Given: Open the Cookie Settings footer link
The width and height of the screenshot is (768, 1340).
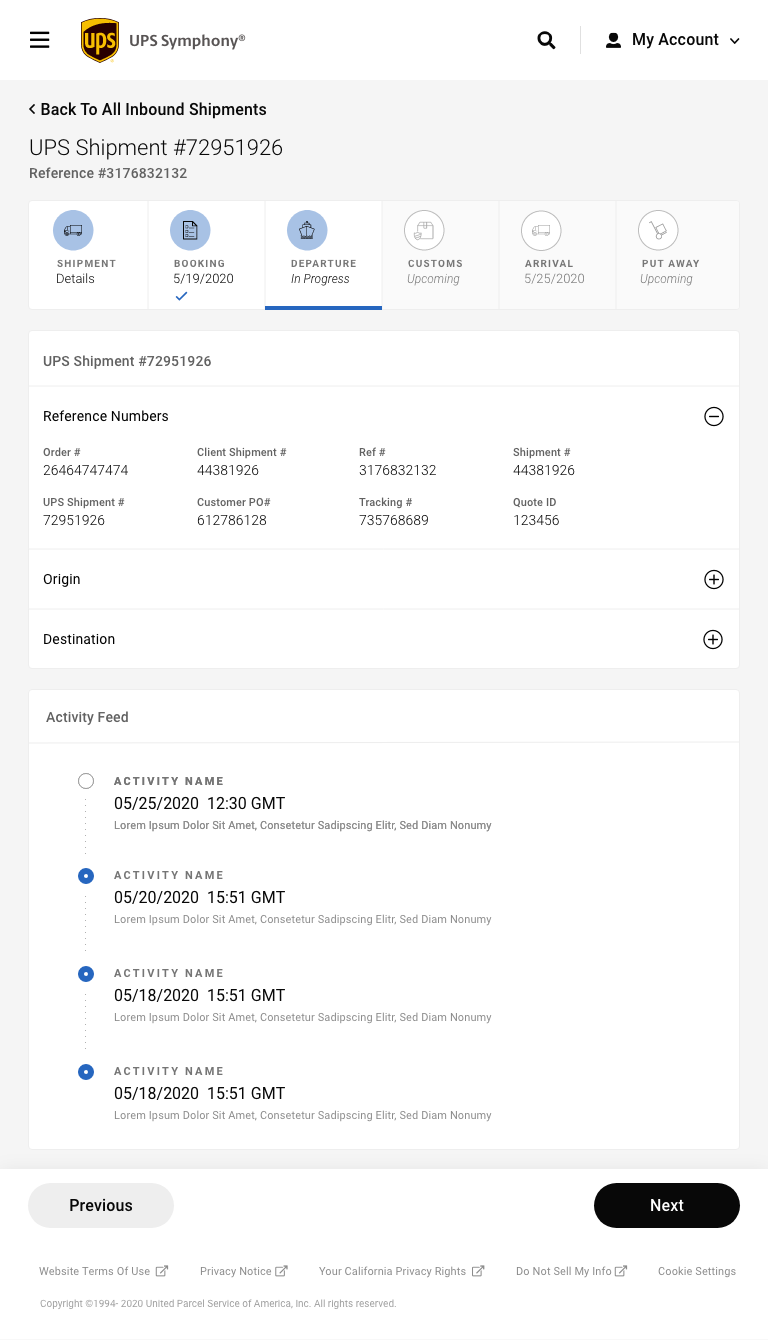Looking at the screenshot, I should pos(696,1271).
